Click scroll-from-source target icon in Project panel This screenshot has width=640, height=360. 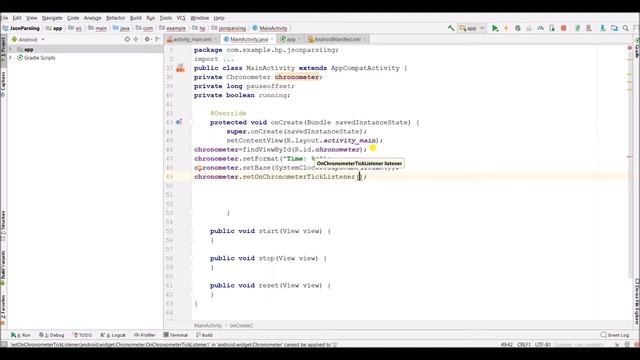pyautogui.click(x=127, y=39)
